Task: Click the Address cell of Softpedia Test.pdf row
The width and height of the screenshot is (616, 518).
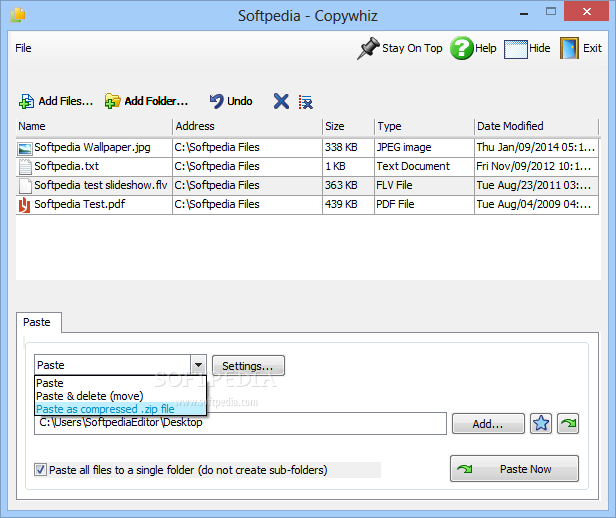Action: pyautogui.click(x=247, y=205)
